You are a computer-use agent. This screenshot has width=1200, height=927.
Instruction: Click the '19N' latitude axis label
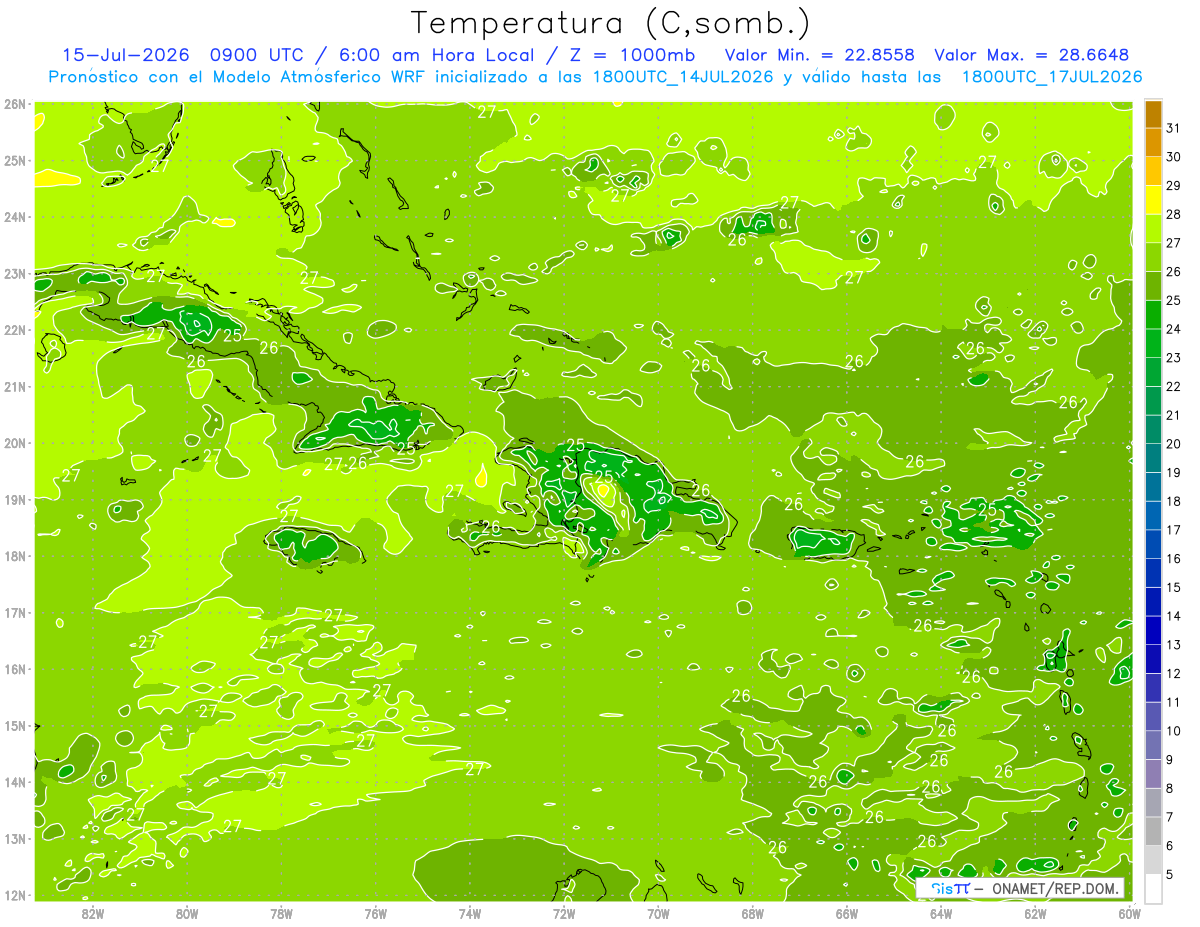pos(15,499)
